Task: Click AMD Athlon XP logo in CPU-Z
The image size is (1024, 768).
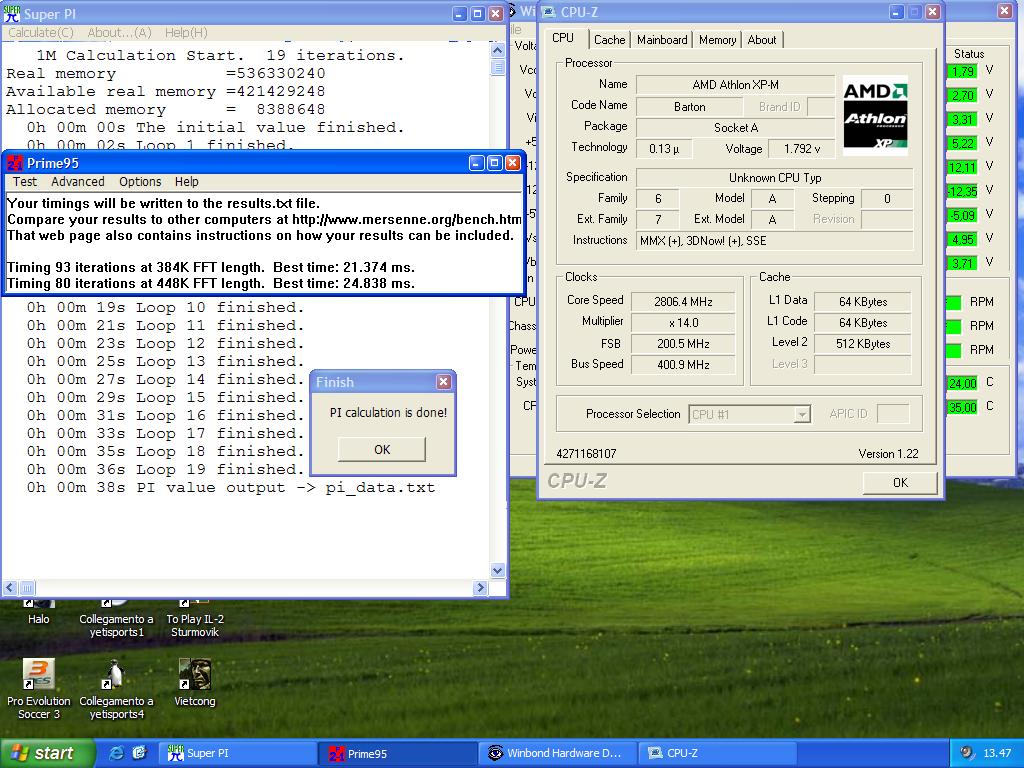Action: [x=875, y=115]
